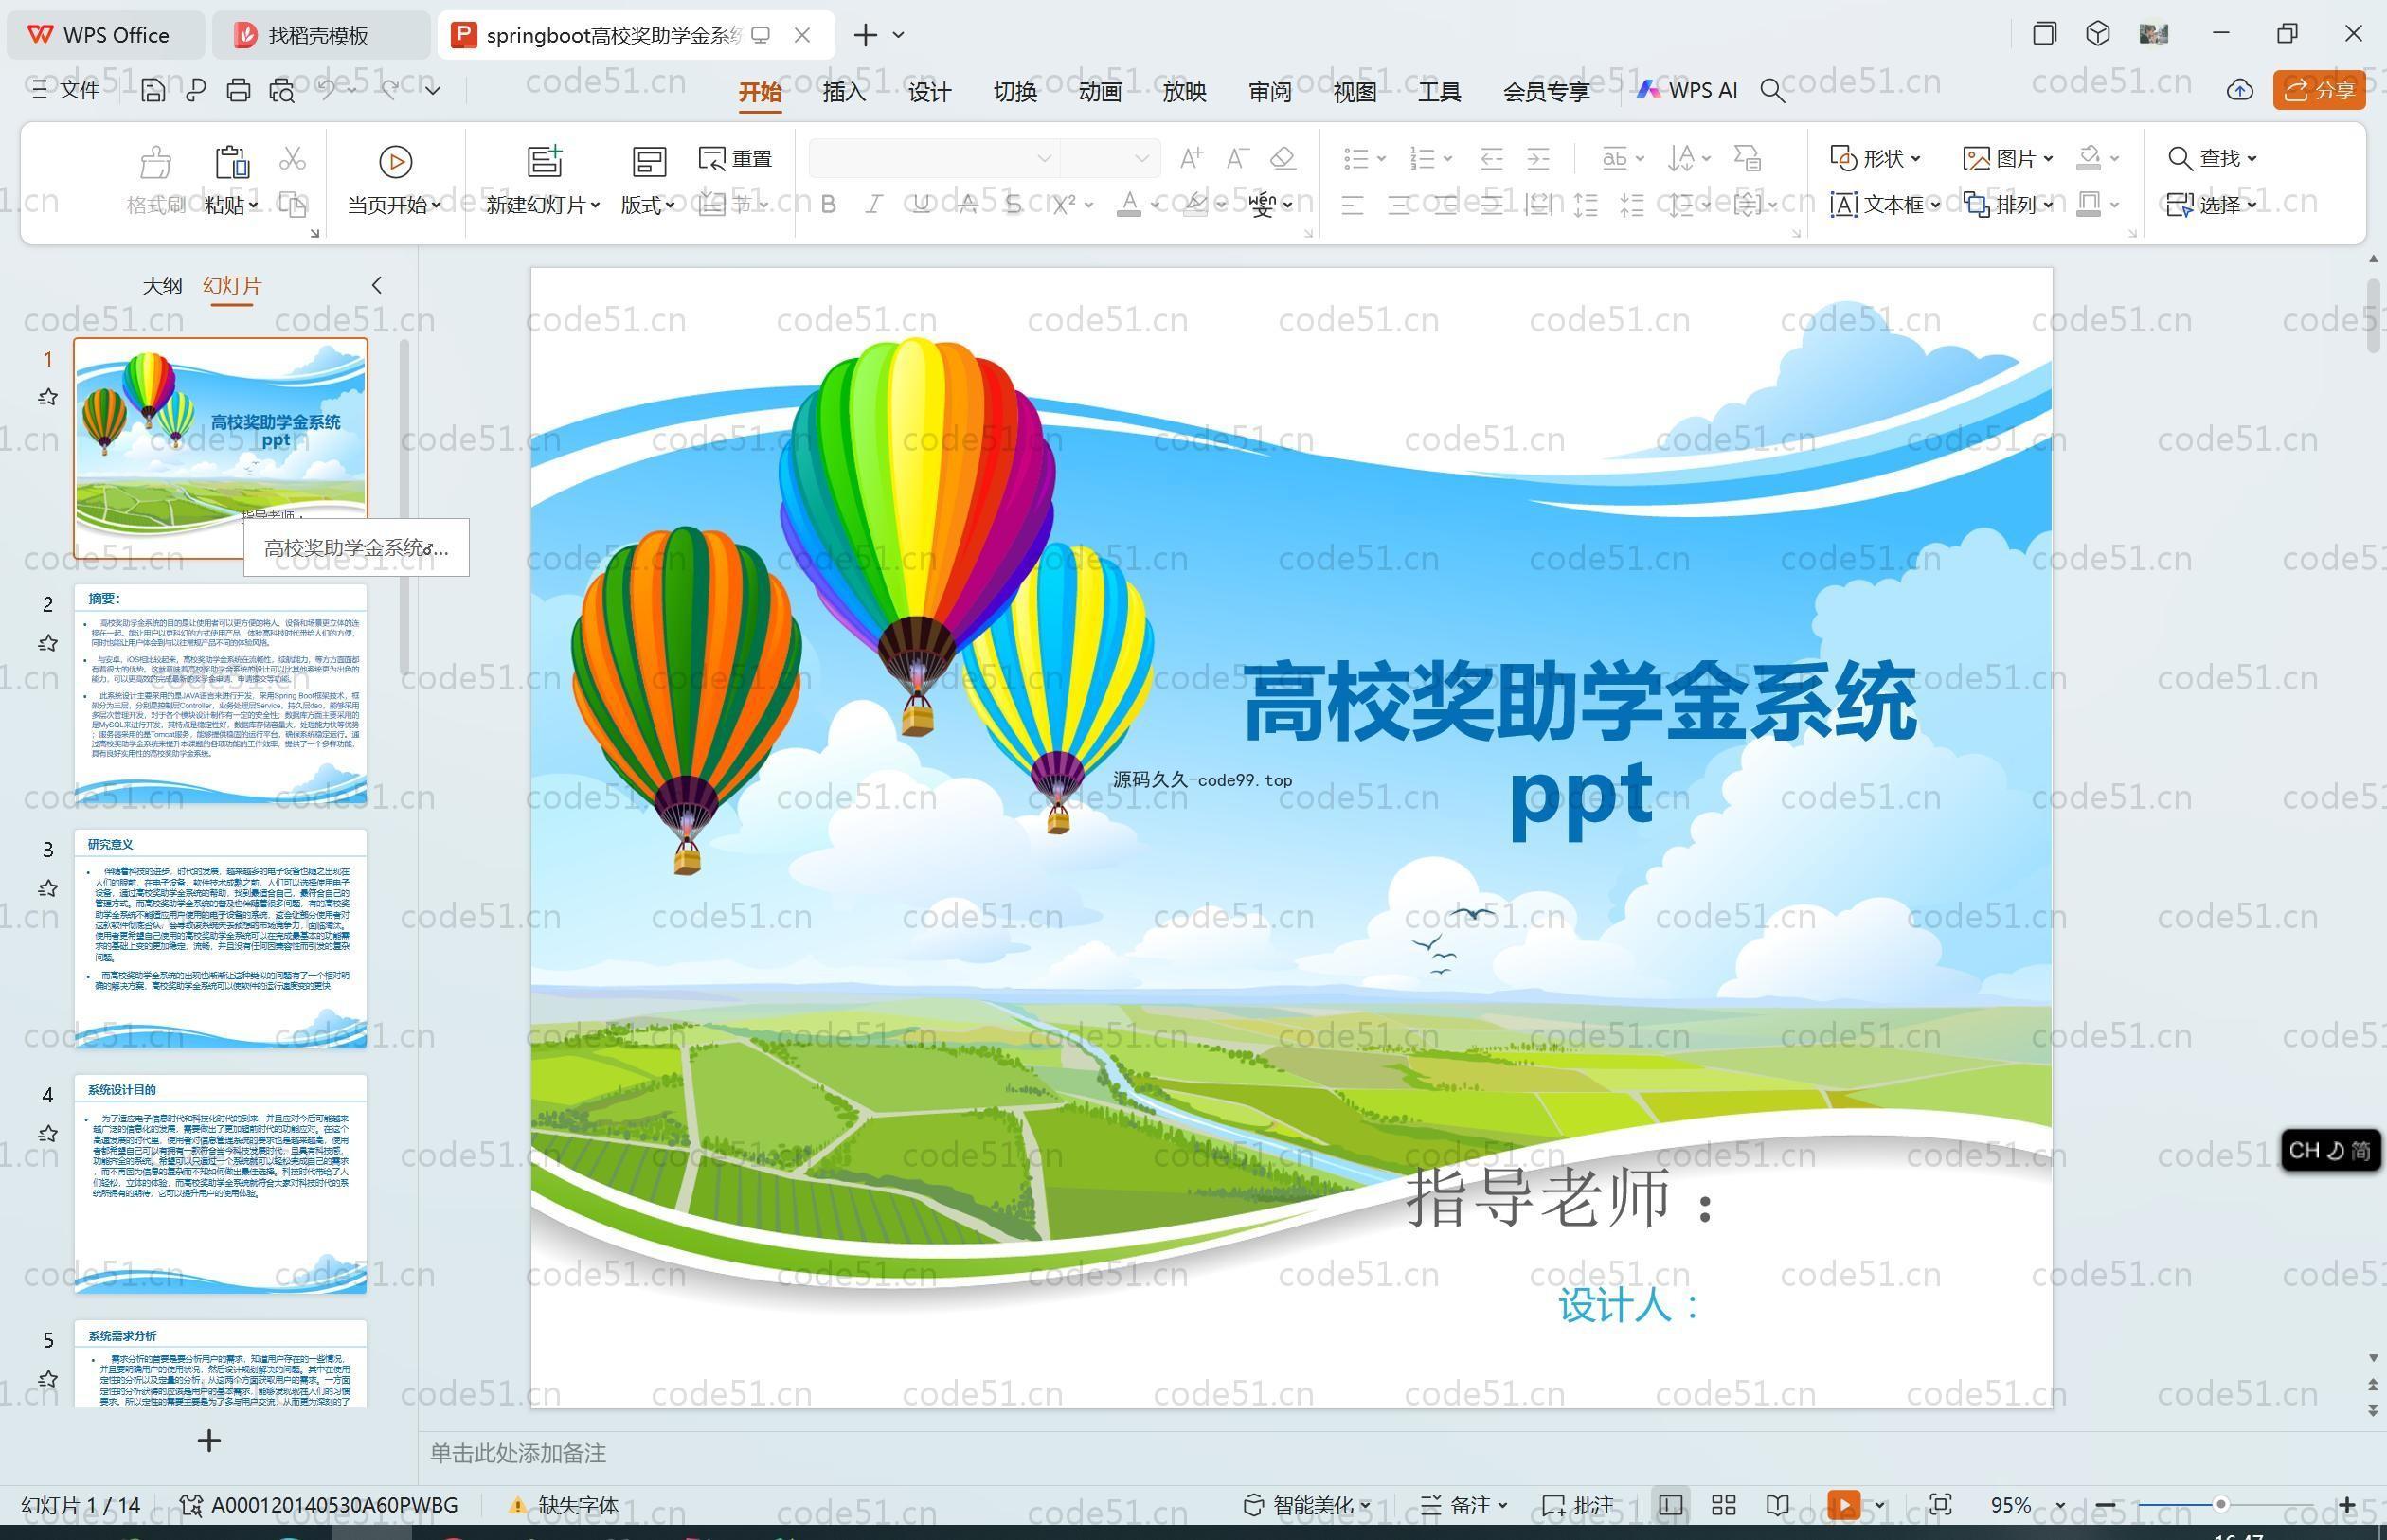The image size is (2387, 1540).
Task: Click fit slide to window icon
Action: 1941,1505
